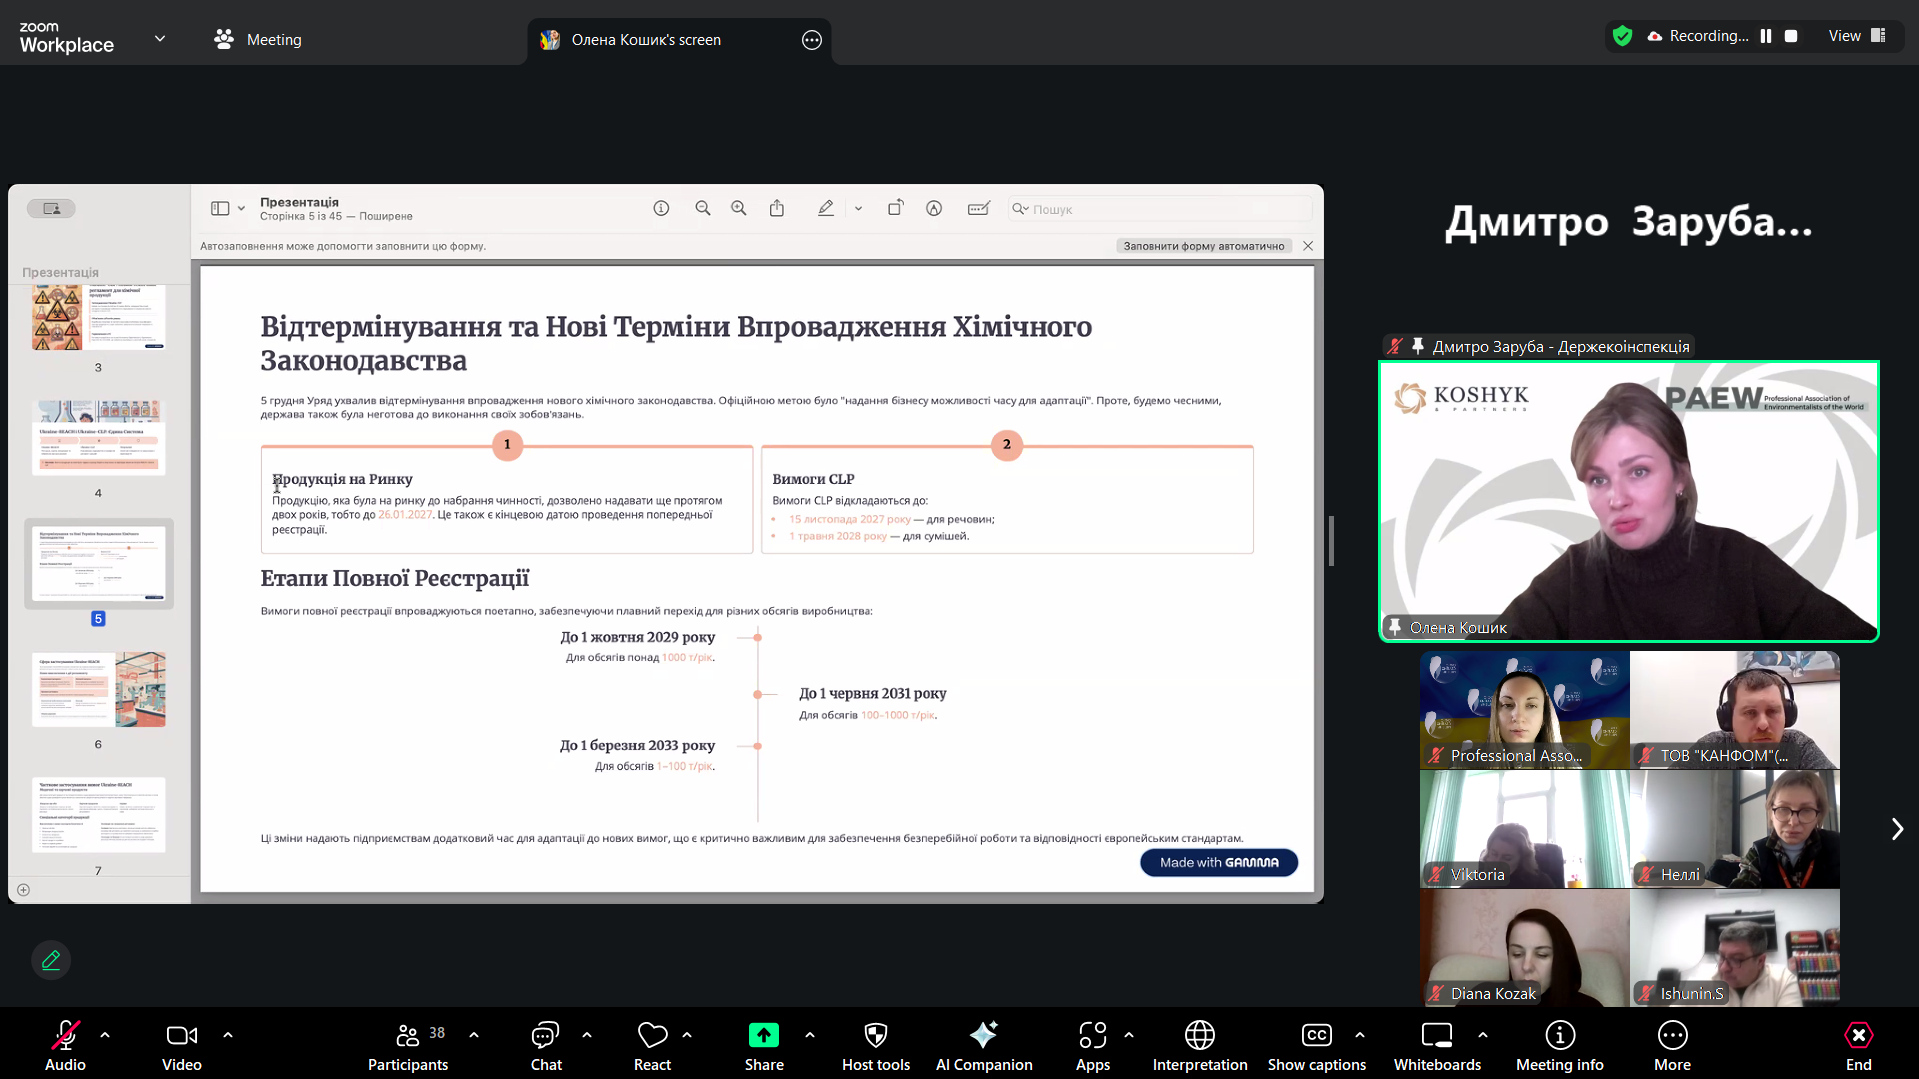Toggle the Video camera
The height and width of the screenshot is (1079, 1919).
pos(181,1045)
